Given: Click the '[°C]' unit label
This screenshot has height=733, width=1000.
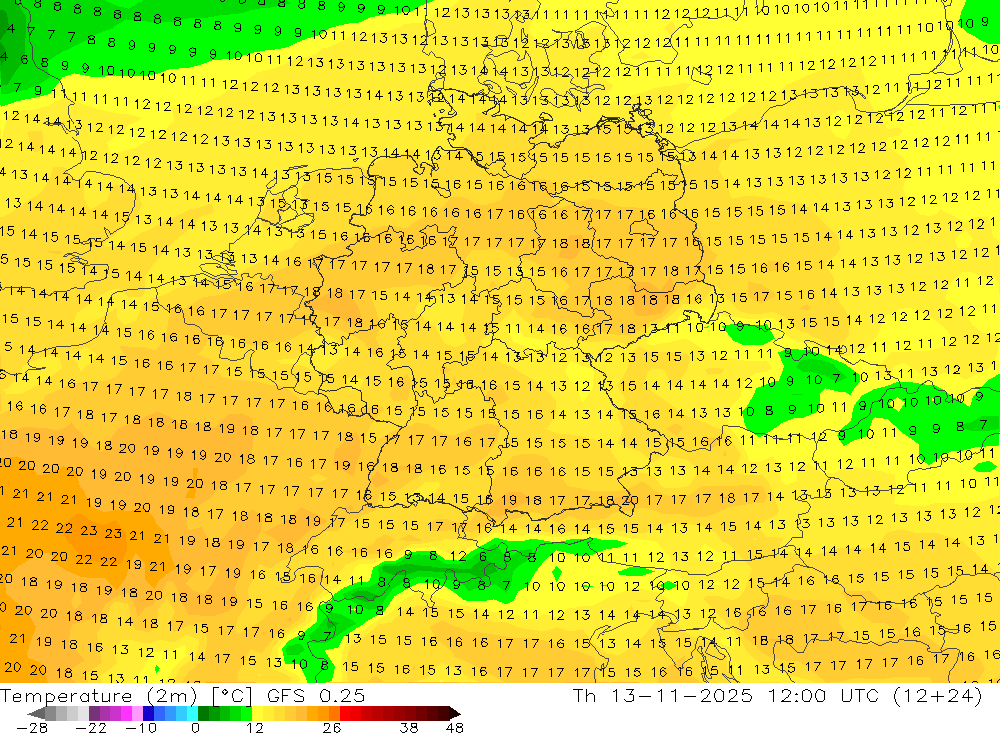Looking at the screenshot, I should coord(232,696).
